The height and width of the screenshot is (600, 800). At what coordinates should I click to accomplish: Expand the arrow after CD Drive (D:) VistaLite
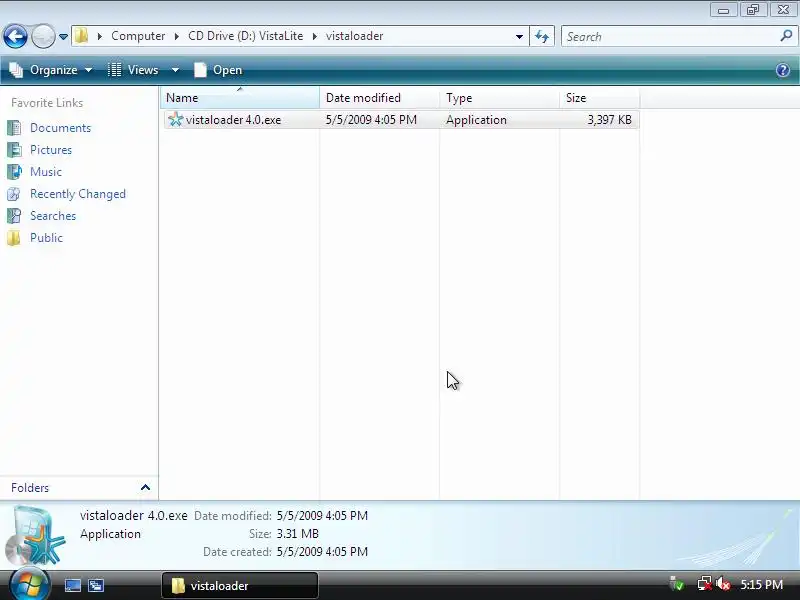tap(314, 36)
